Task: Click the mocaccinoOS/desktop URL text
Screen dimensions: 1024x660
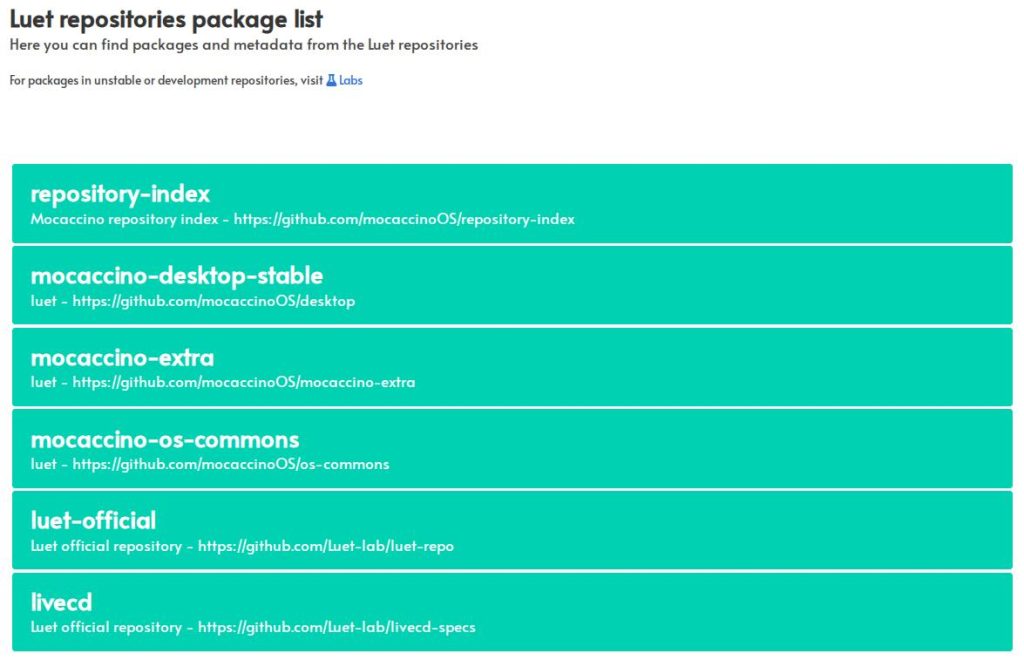Action: point(214,301)
